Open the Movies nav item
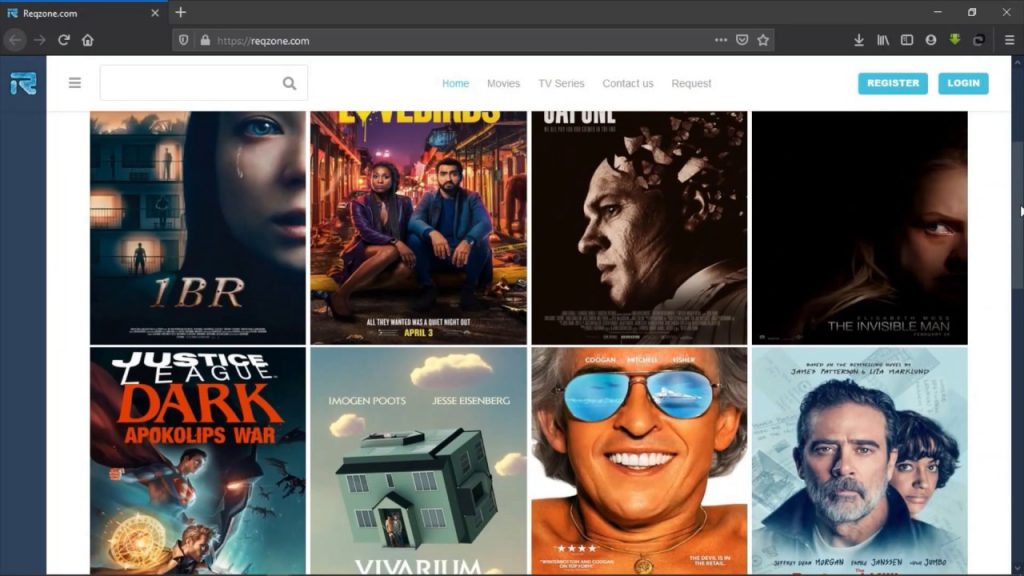This screenshot has width=1024, height=576. tap(504, 84)
